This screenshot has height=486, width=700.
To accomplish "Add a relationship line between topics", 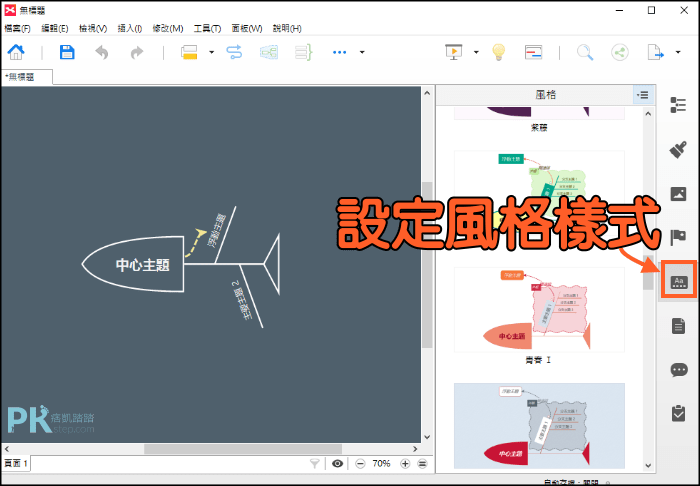I will (x=234, y=52).
